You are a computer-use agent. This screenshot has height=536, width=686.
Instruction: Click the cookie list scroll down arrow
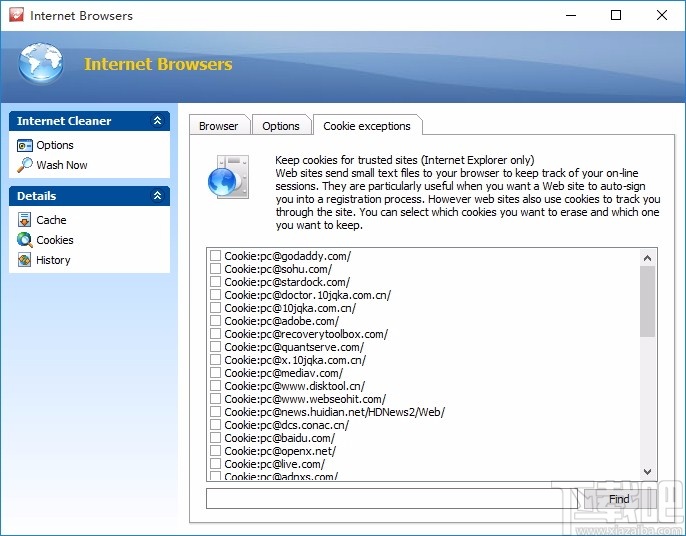pos(648,472)
